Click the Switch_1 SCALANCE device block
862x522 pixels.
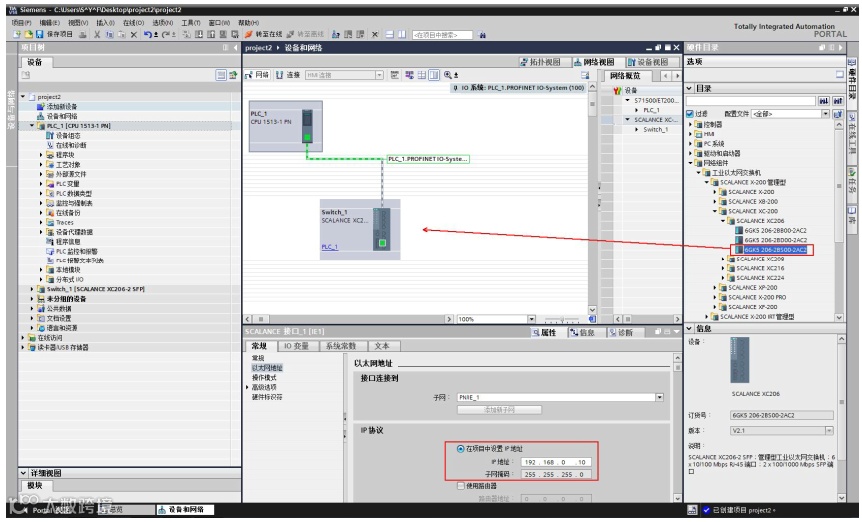pyautogui.click(x=360, y=229)
